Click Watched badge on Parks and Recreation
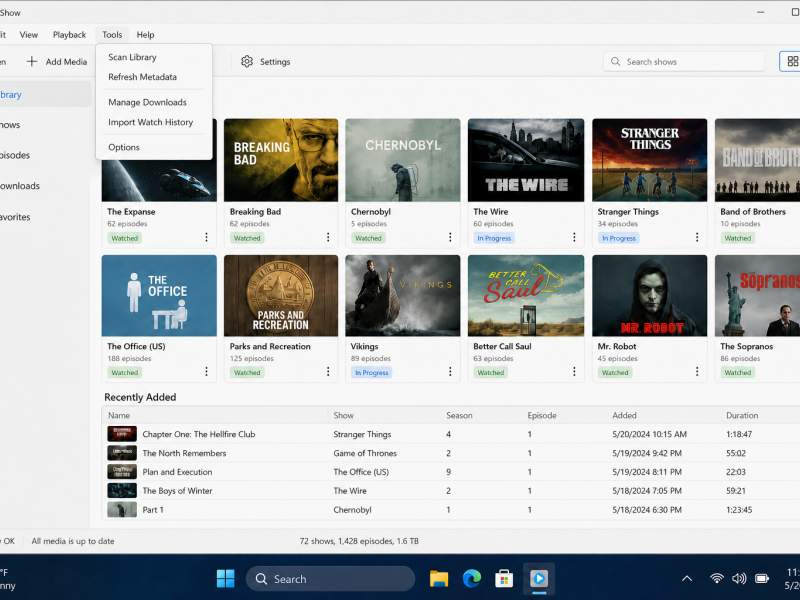Viewport: 800px width, 600px height. point(247,372)
